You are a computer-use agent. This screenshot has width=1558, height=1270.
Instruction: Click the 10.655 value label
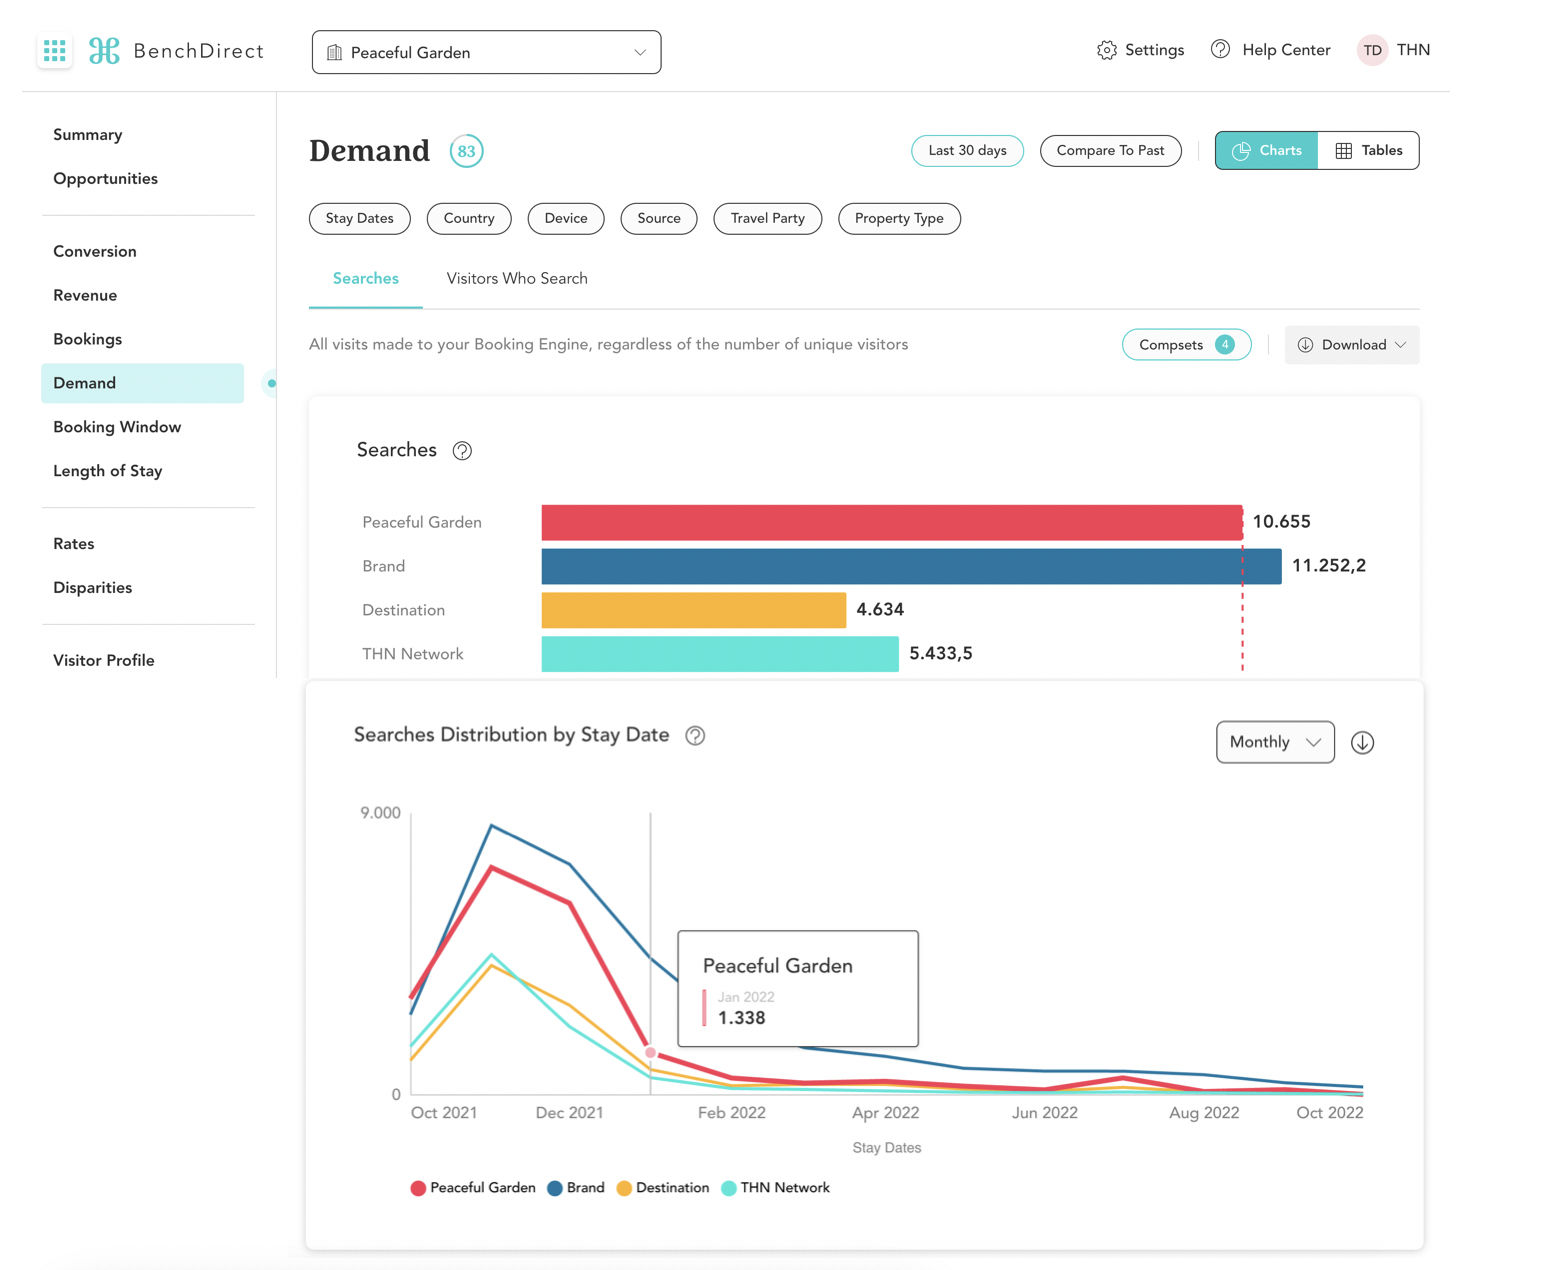tap(1281, 522)
